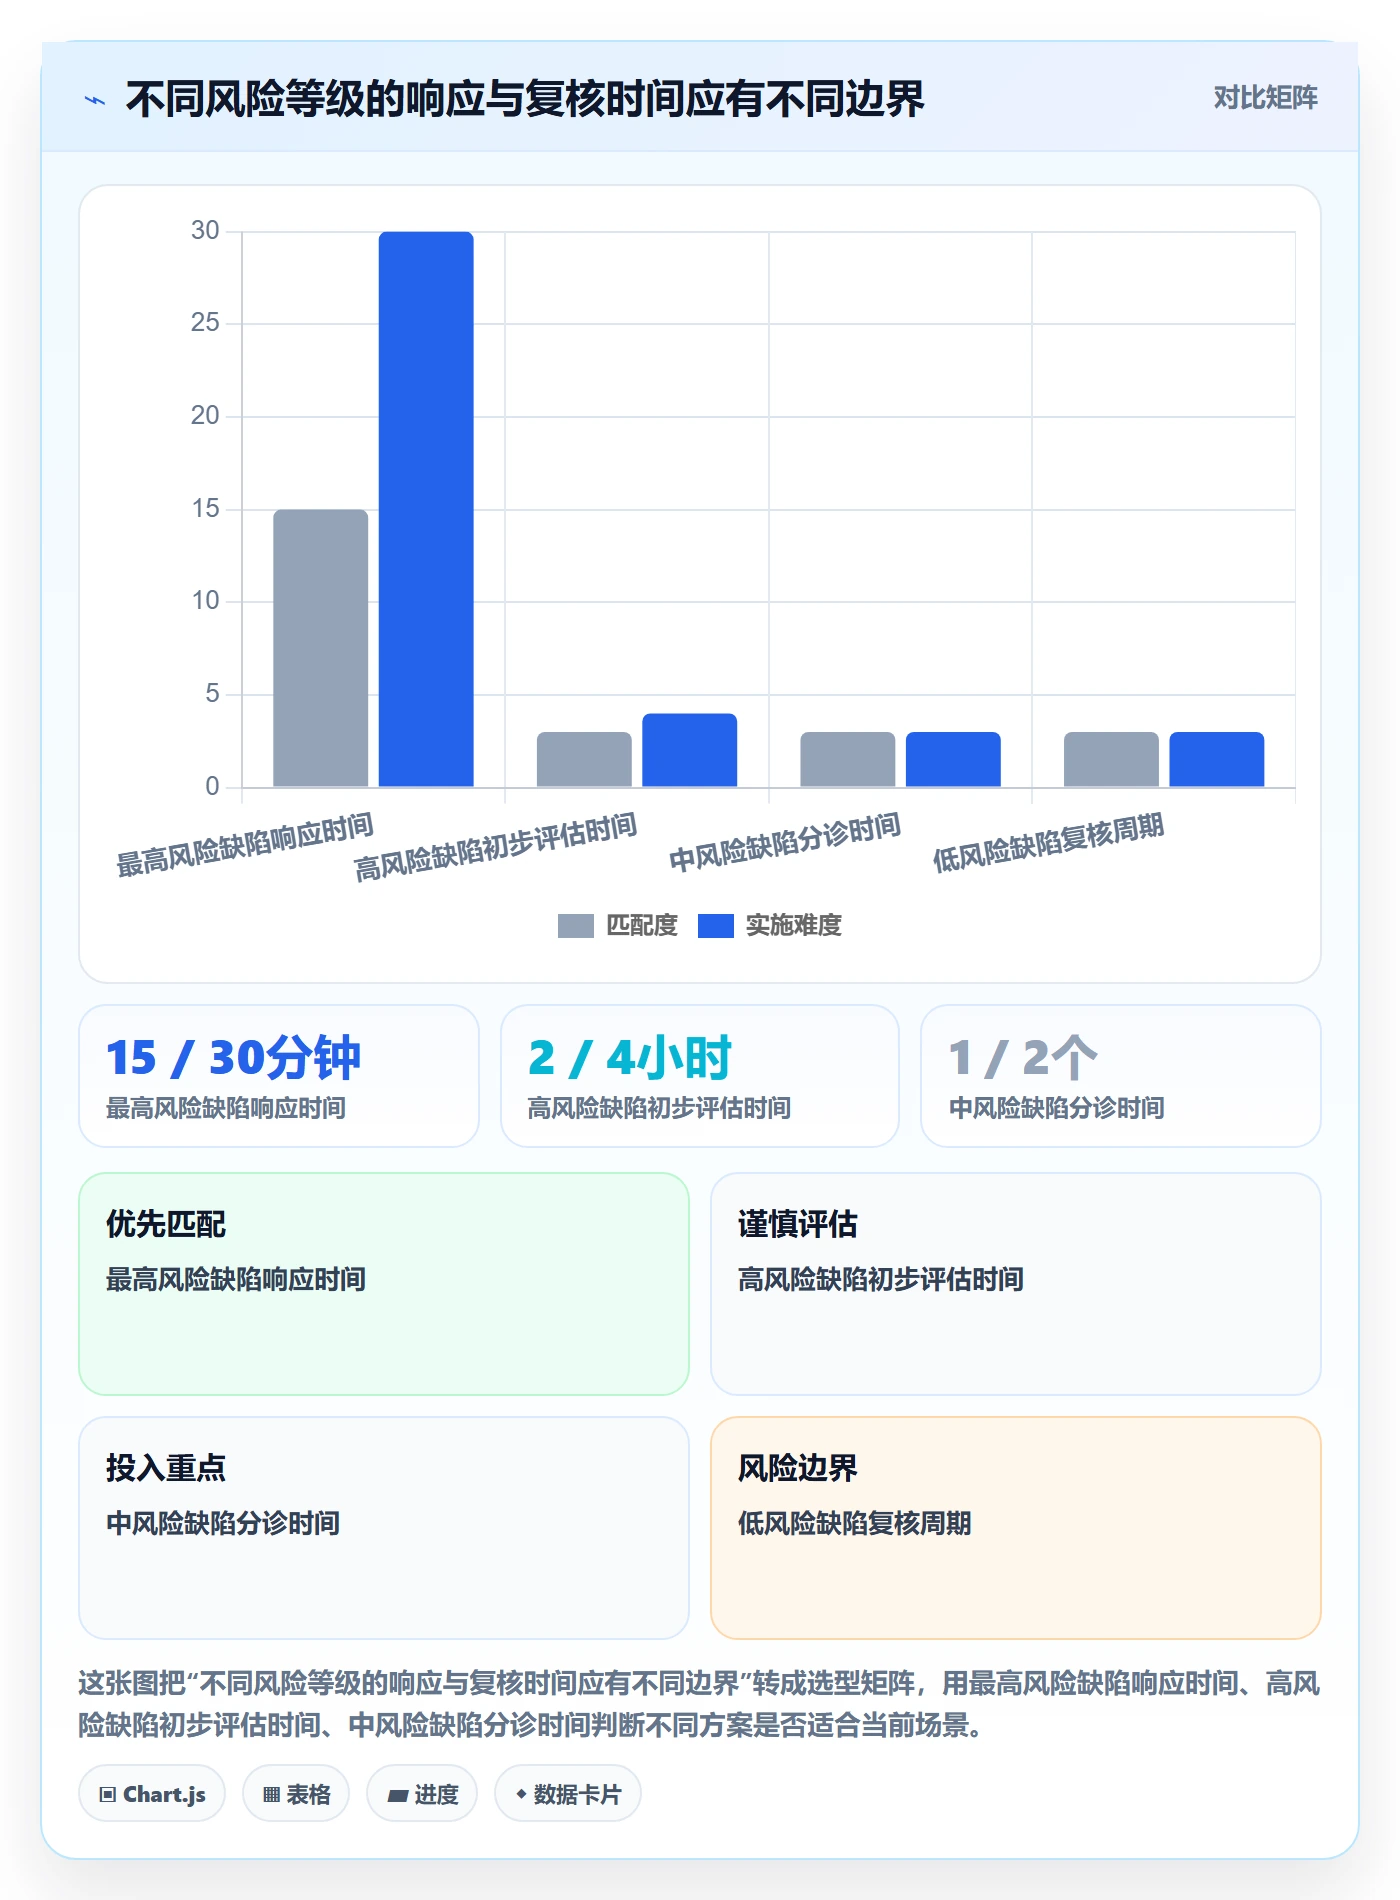This screenshot has height=1900, width=1400.
Task: Toggle the 实施难度 legend swatch
Action: tap(715, 926)
